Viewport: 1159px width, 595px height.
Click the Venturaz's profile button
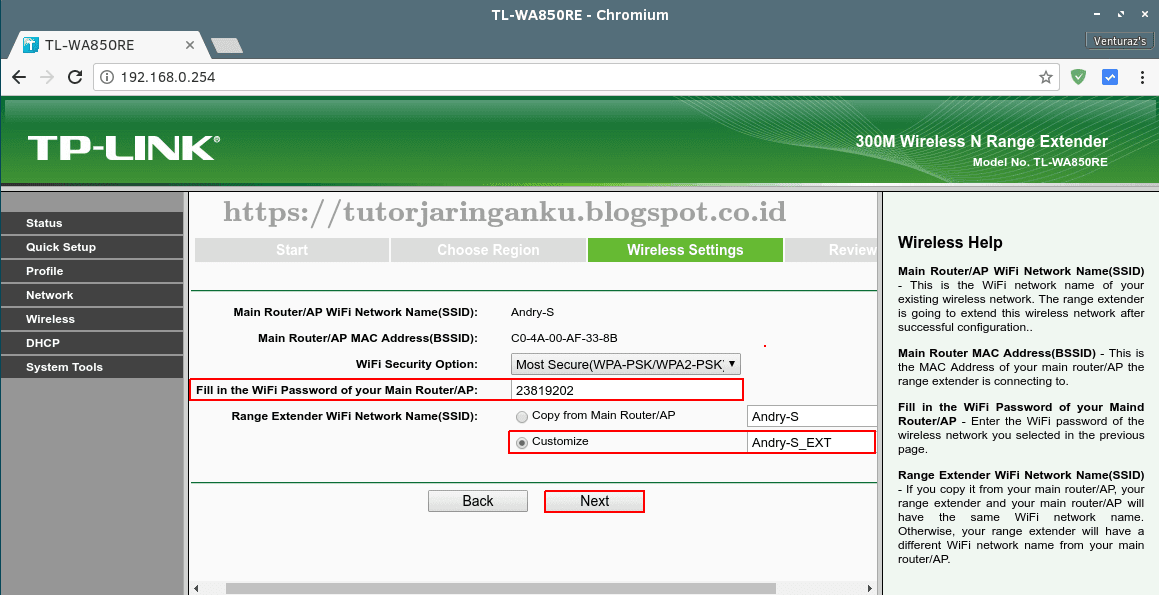tap(1119, 41)
